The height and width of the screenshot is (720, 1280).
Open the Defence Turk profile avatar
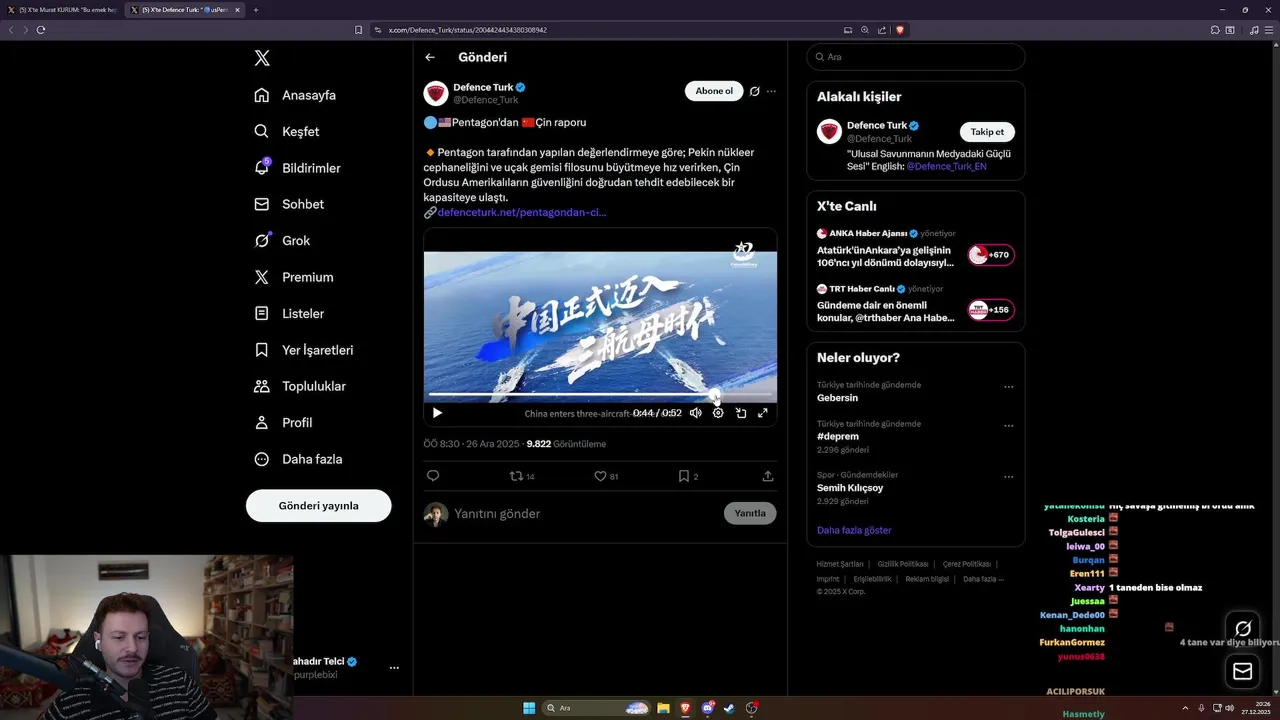(436, 93)
